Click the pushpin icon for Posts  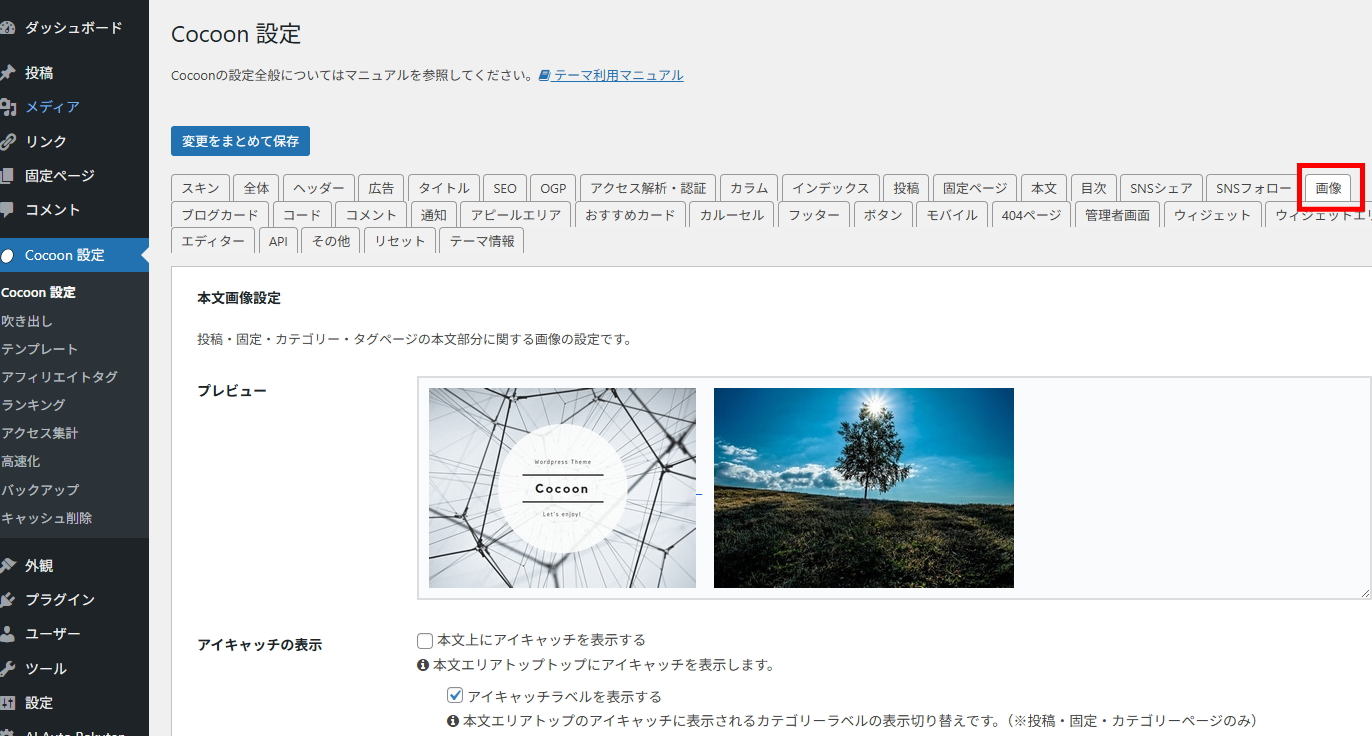[7, 73]
